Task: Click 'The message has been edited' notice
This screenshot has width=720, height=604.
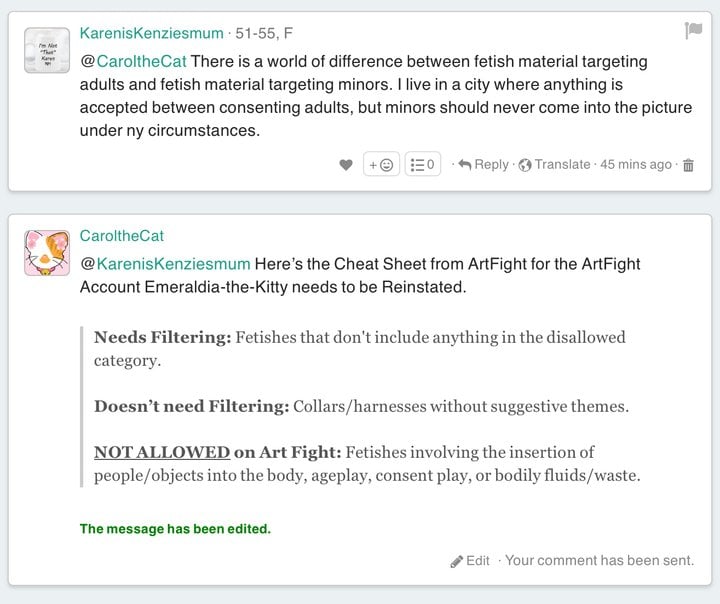Action: (x=175, y=529)
